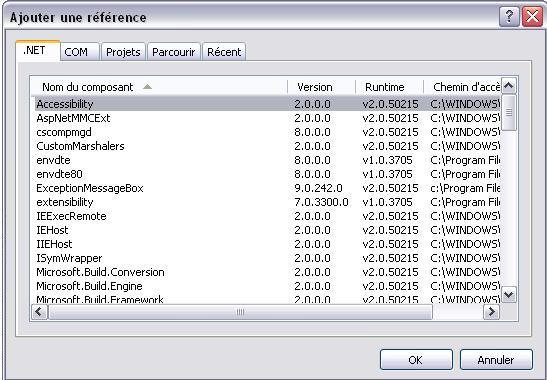The image size is (547, 380).
Task: Sort by the Version column header
Action: click(321, 87)
